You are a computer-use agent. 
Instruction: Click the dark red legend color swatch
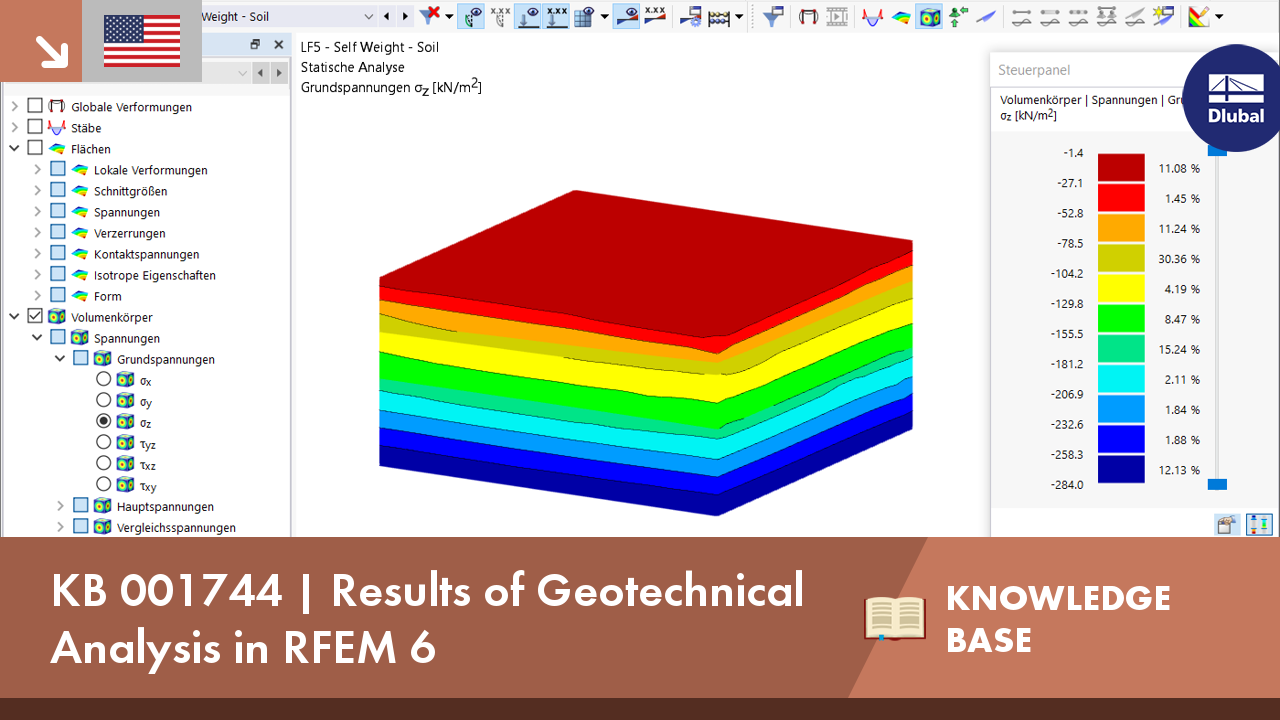(1121, 167)
